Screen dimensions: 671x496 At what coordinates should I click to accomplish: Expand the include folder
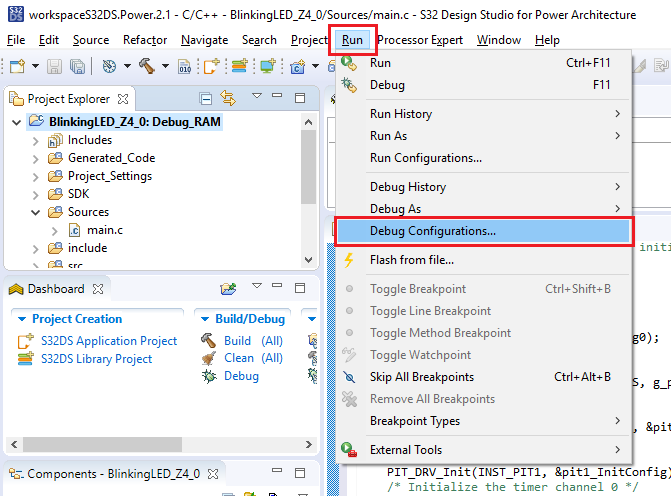point(36,249)
